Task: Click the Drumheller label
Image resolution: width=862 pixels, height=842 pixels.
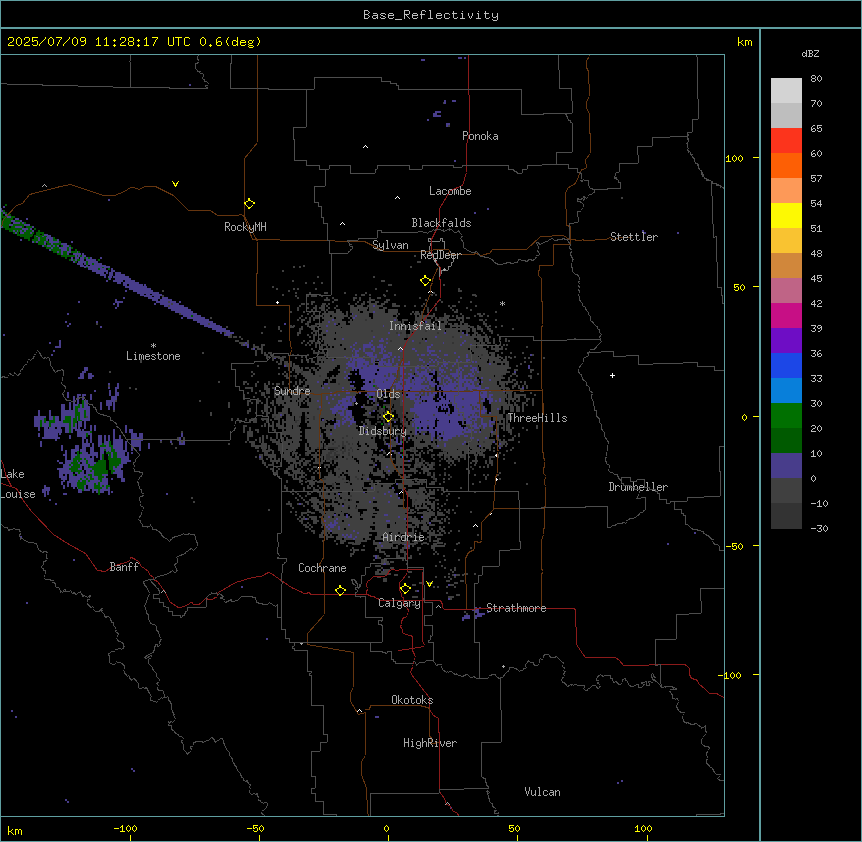Action: (638, 487)
